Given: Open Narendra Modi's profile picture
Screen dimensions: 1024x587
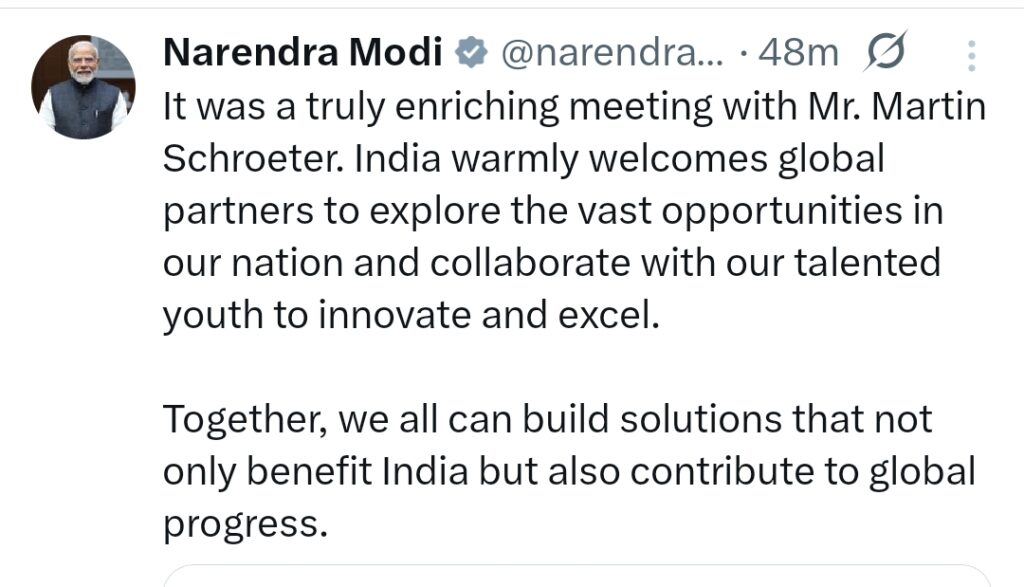Looking at the screenshot, I should [x=83, y=88].
